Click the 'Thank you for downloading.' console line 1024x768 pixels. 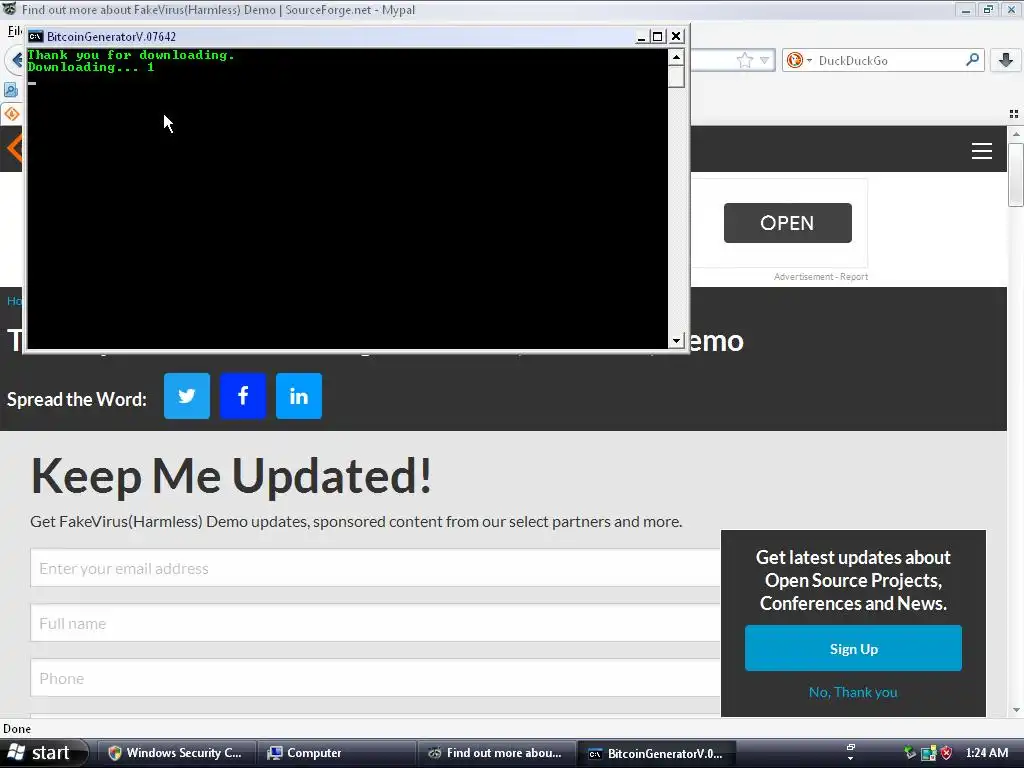(131, 55)
